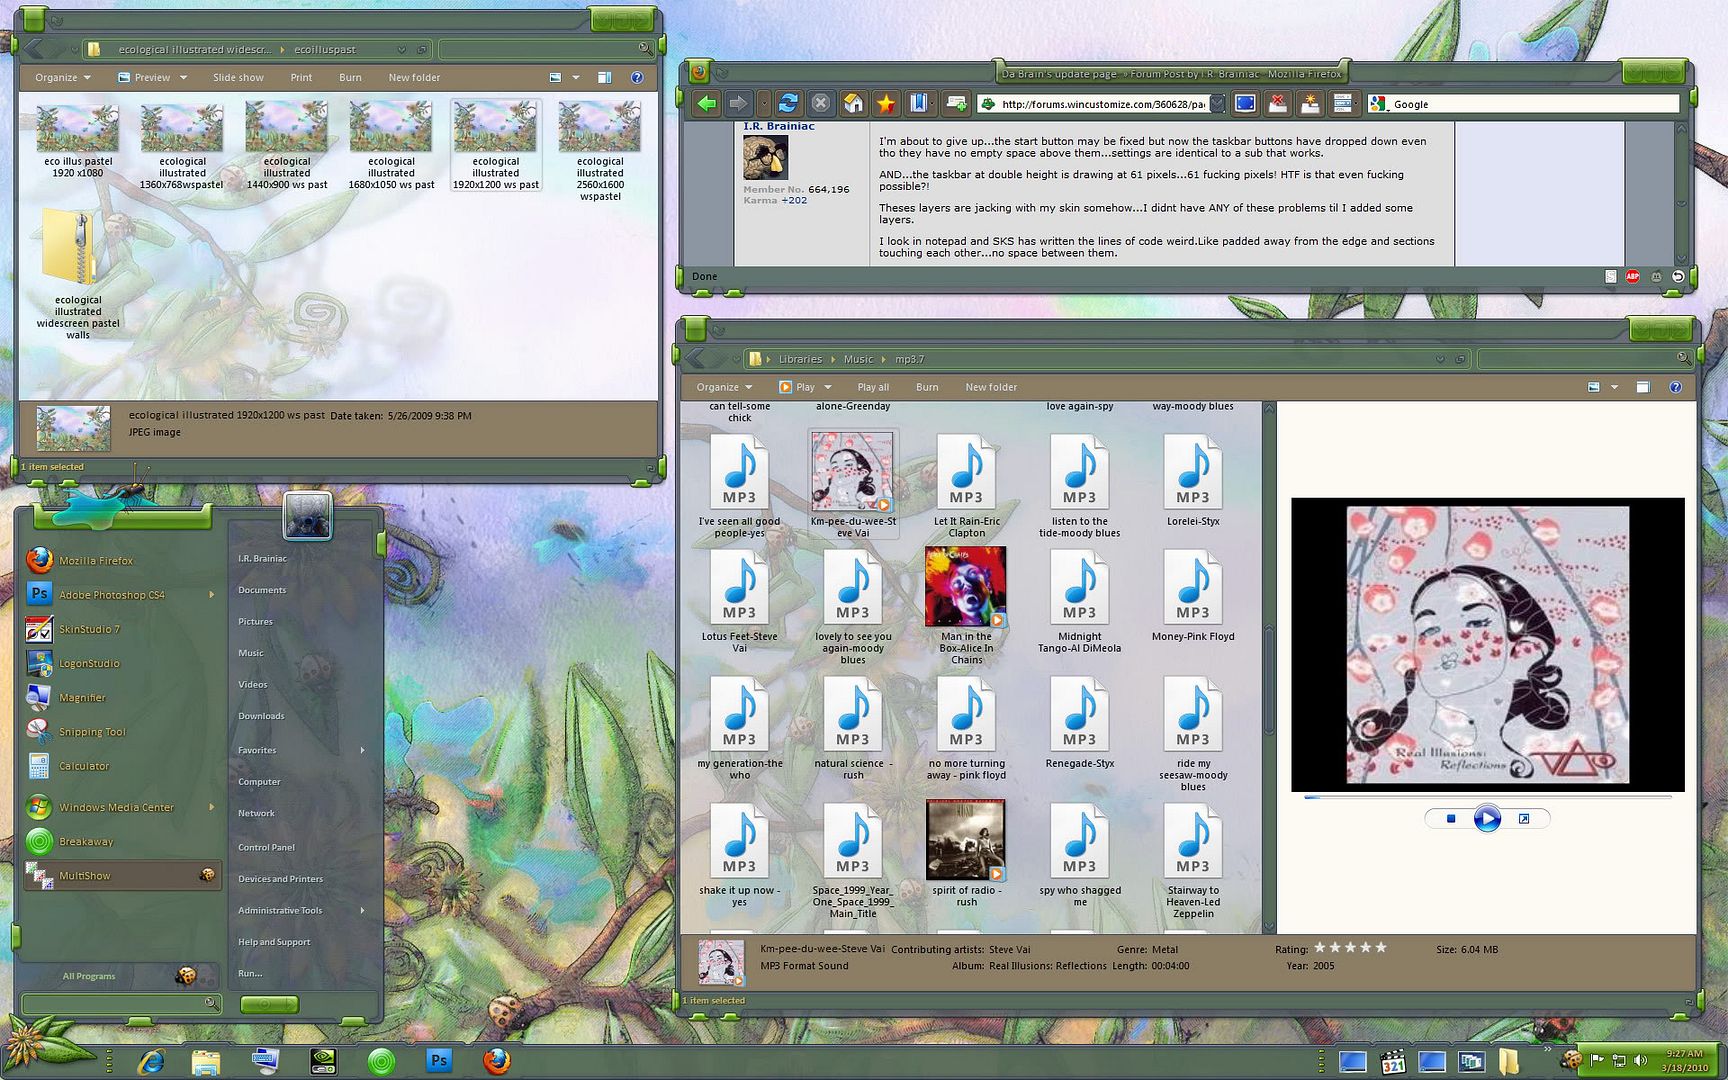Click the gold star bookmark icon
This screenshot has width=1728, height=1080.
coord(886,103)
